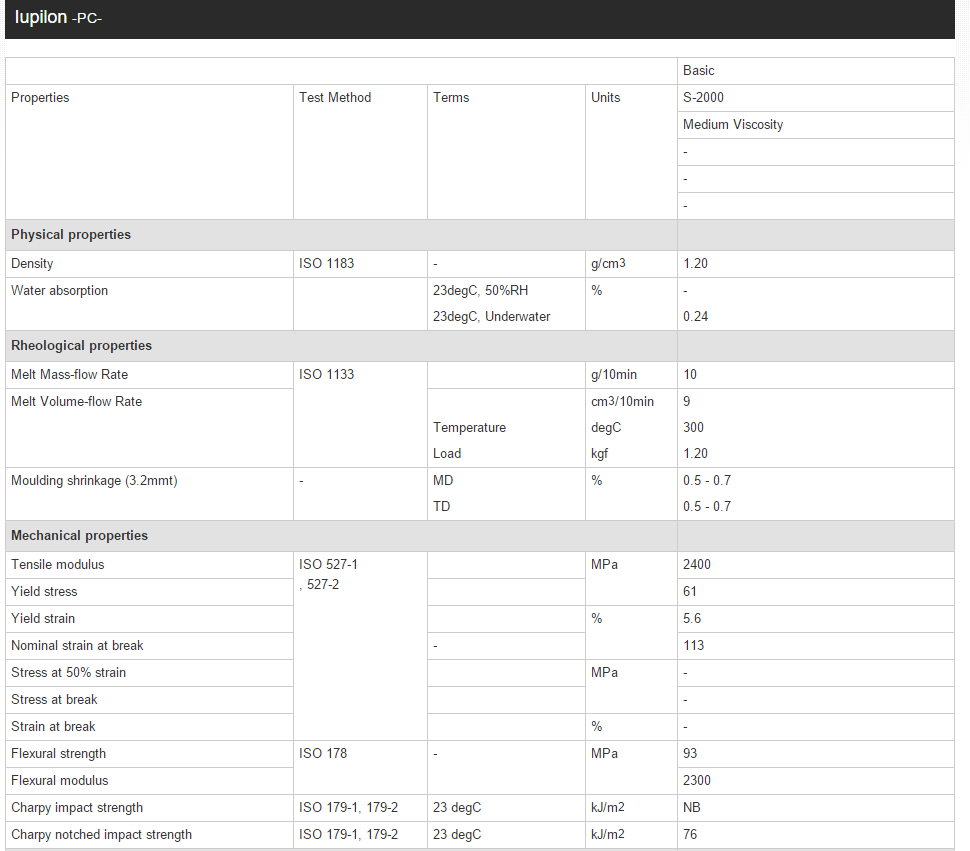Viewport: 970px width, 851px height.
Task: Click the 'Water absorption' property cell
Action: tap(149, 304)
